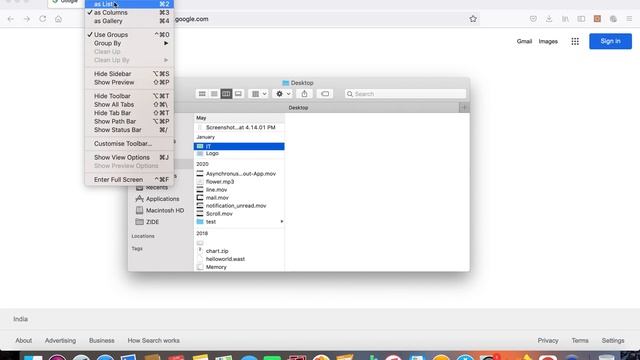
Task: Open the browser hamburger menu
Action: pos(629,19)
